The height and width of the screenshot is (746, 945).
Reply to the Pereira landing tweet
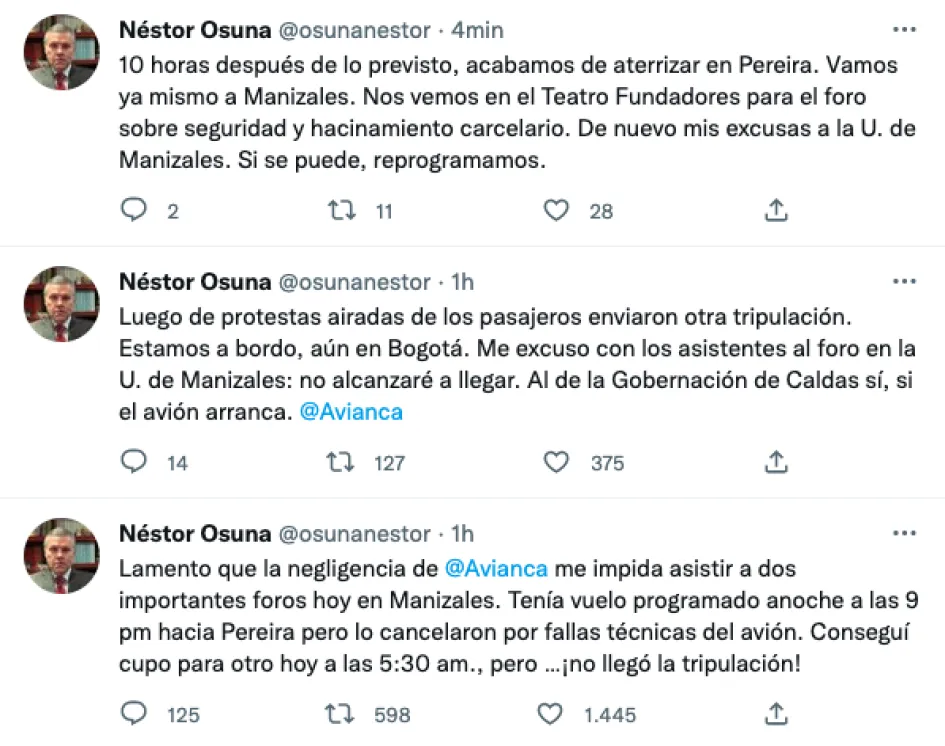[x=135, y=211]
